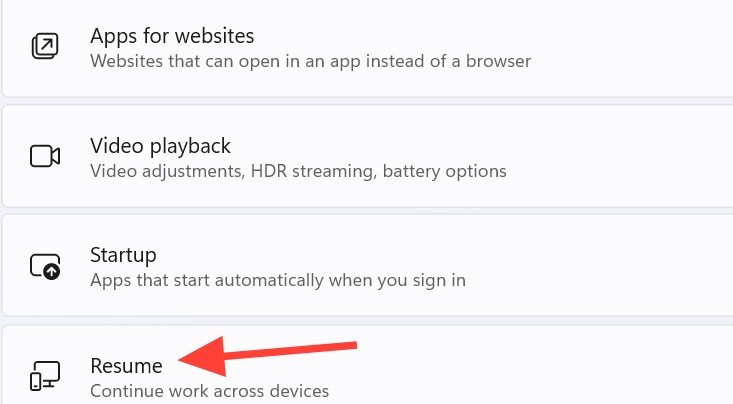This screenshot has width=733, height=404.
Task: Click the Startup icon
Action: coord(46,266)
